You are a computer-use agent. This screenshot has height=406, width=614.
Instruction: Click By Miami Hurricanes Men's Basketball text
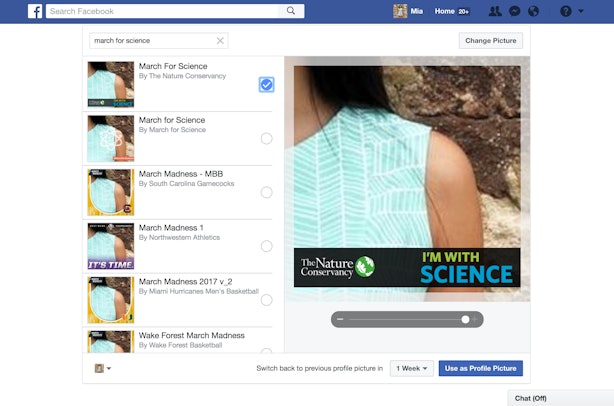point(199,291)
